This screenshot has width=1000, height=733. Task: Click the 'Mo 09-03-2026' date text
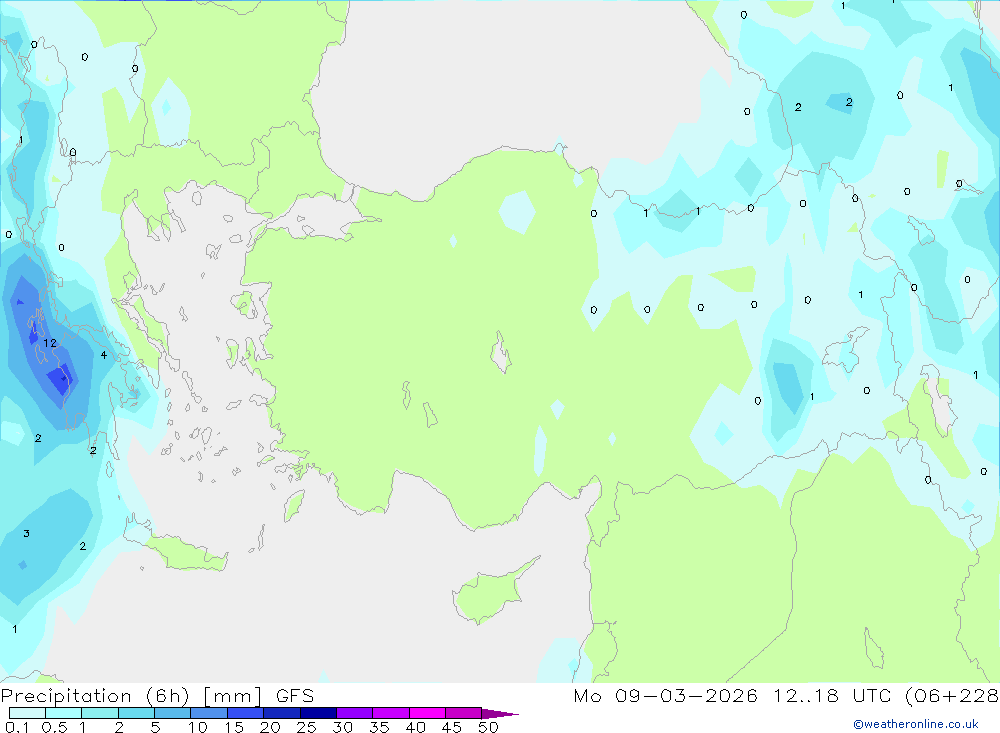pos(665,696)
